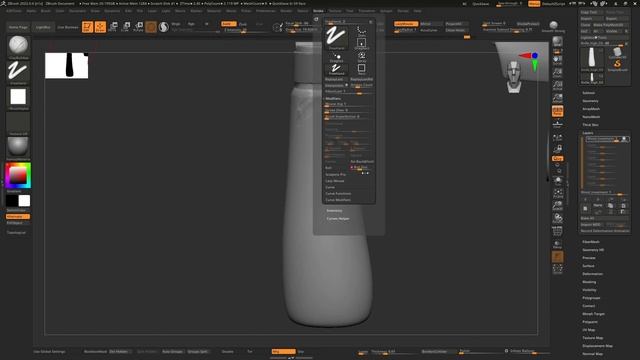Viewport: 640px width, 360px height.
Task: Activate Draw mode button
Action: [100, 27]
